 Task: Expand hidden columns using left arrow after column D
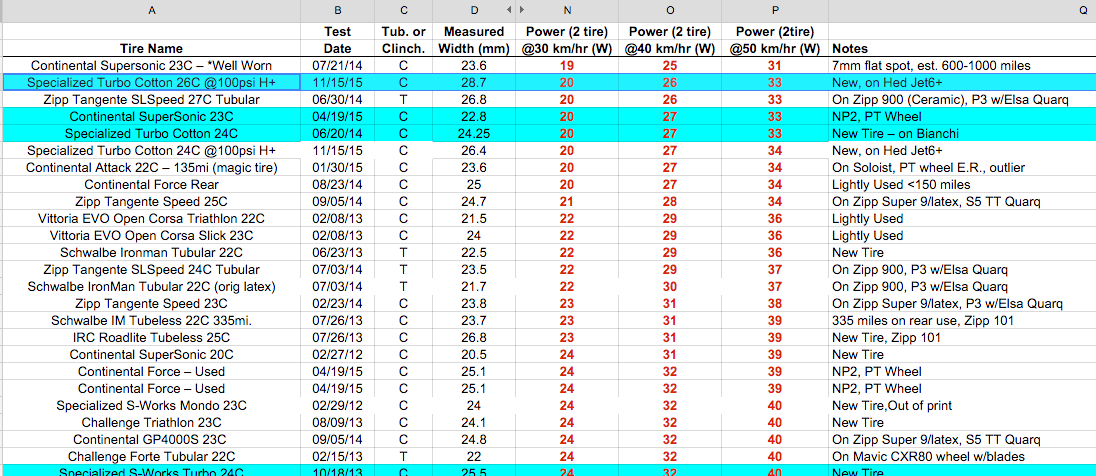509,10
